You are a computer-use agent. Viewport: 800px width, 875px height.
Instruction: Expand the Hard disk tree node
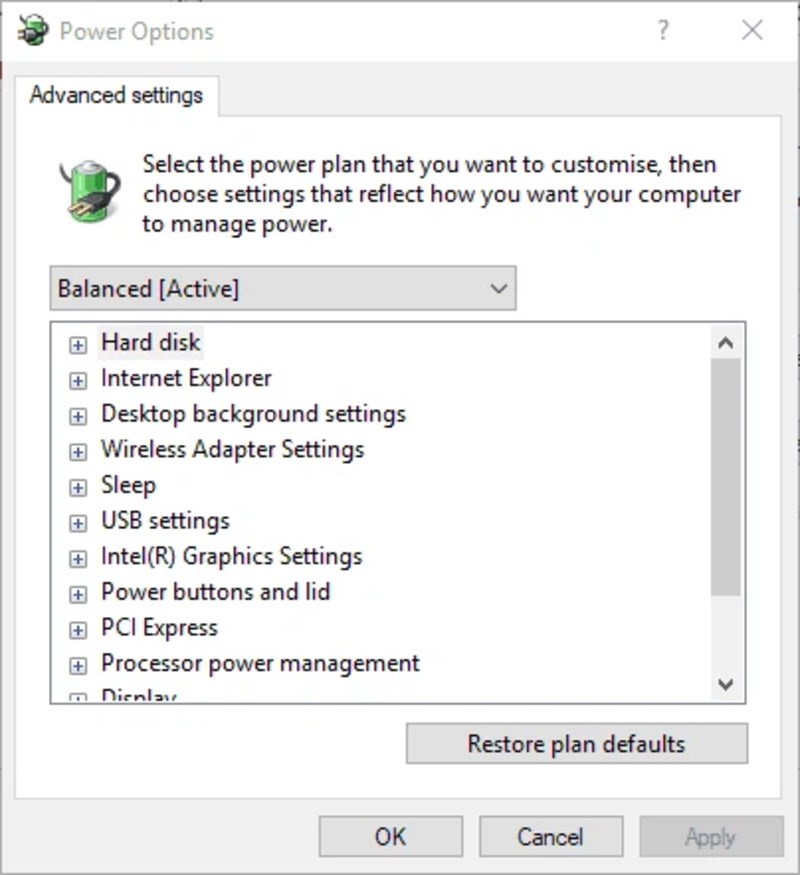(x=78, y=345)
